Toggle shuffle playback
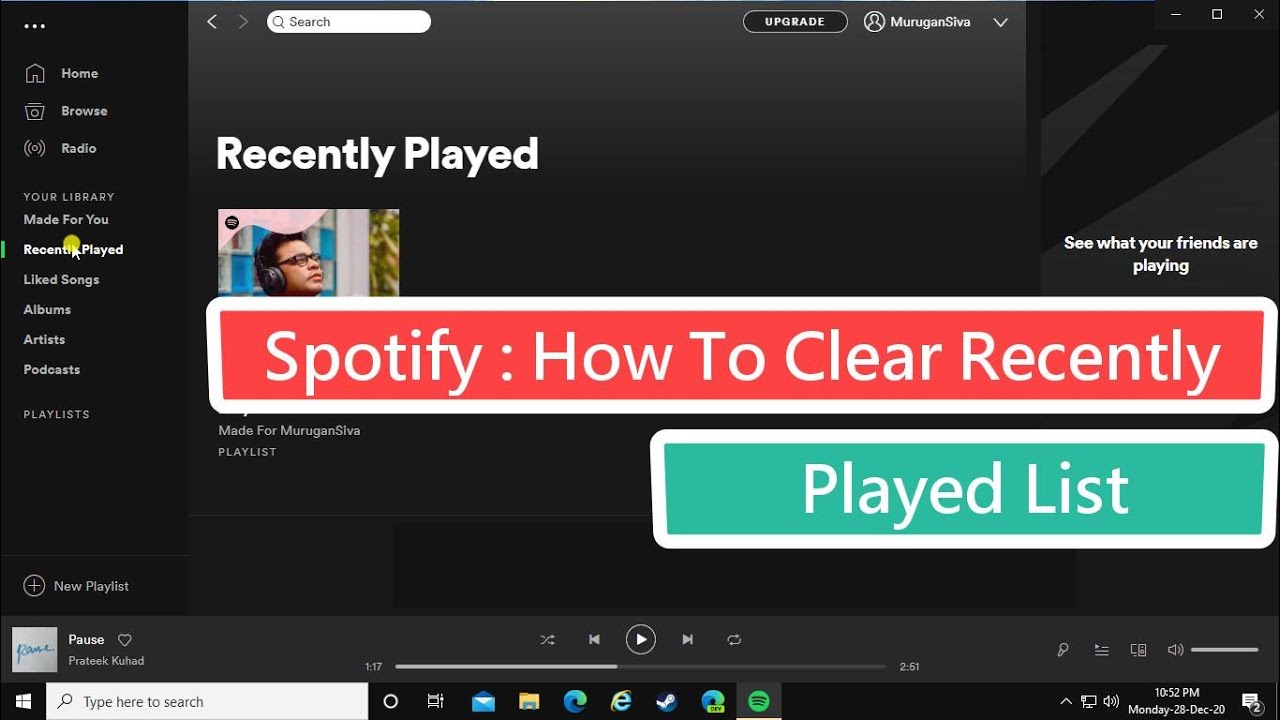The height and width of the screenshot is (720, 1280). click(547, 640)
